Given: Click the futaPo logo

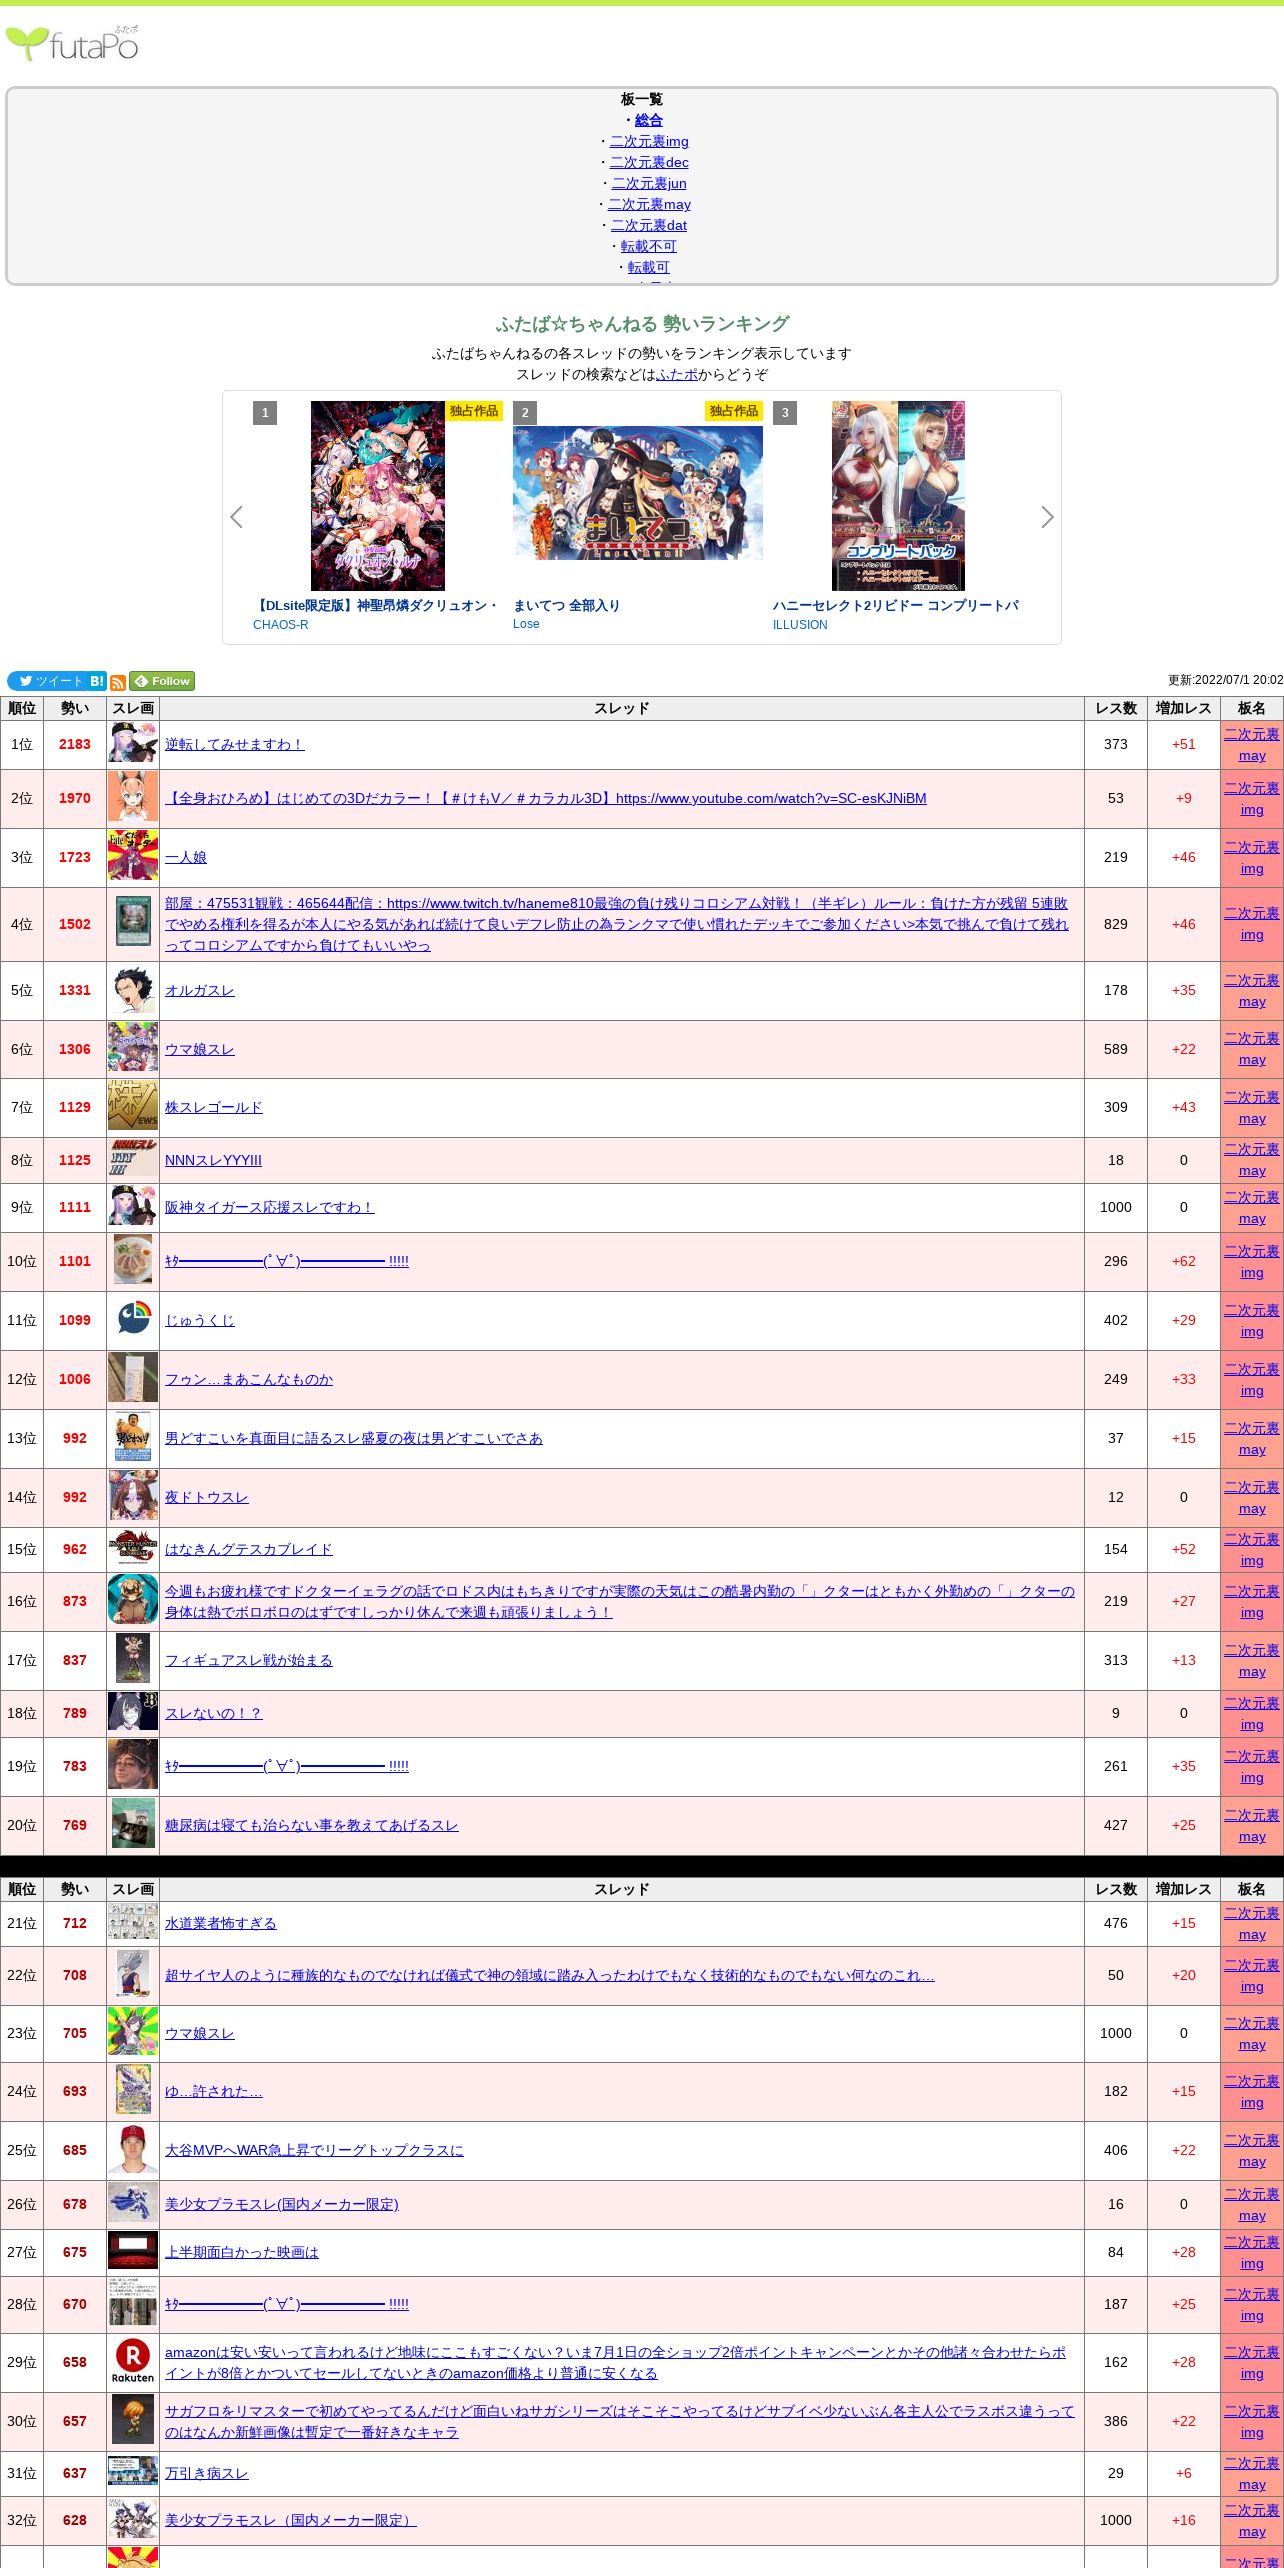Looking at the screenshot, I should click(x=72, y=44).
